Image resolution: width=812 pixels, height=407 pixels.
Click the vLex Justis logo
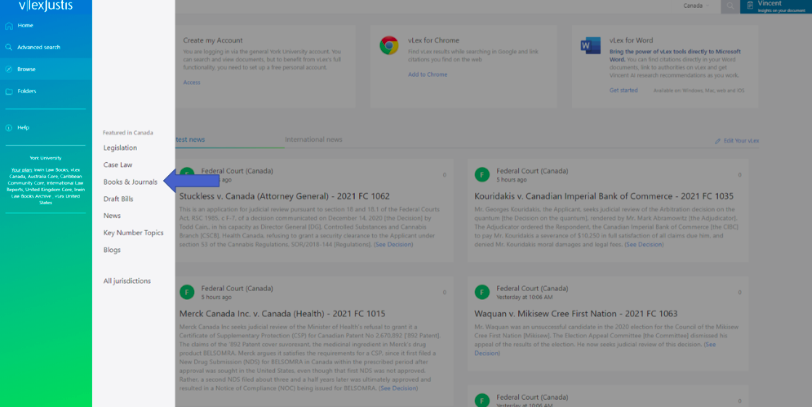coord(46,6)
